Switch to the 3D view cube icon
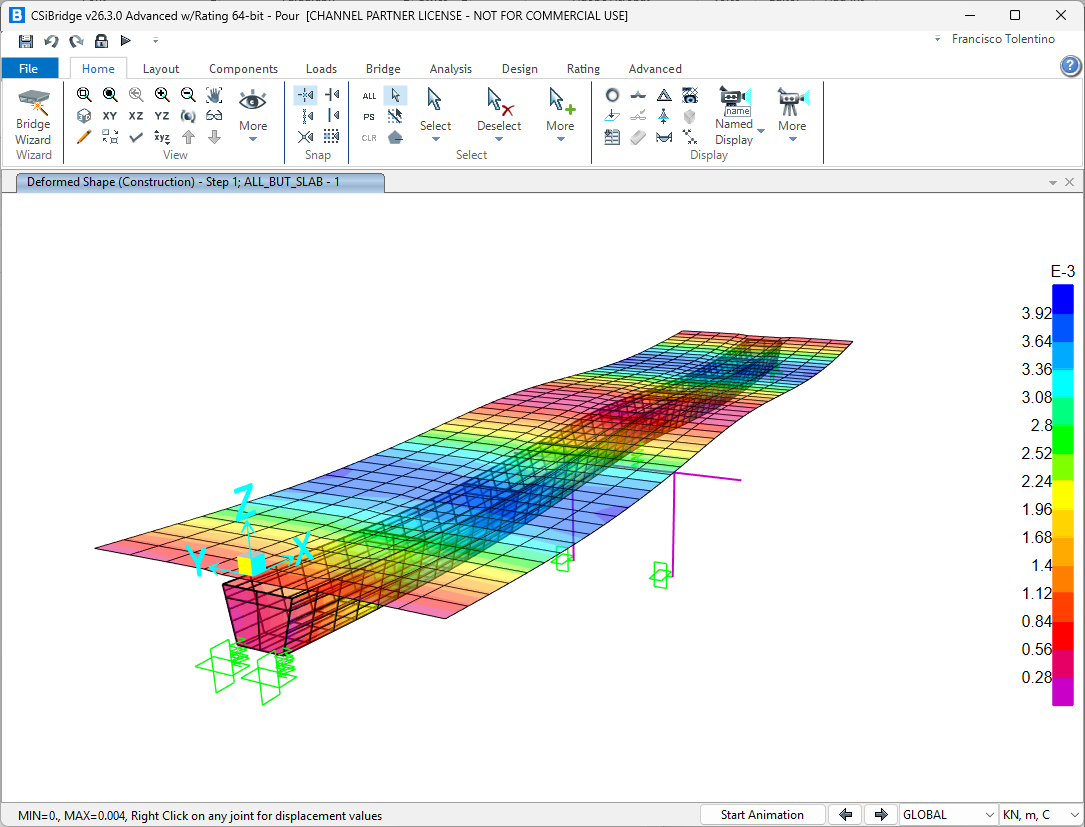Image resolution: width=1085 pixels, height=827 pixels. (x=84, y=116)
